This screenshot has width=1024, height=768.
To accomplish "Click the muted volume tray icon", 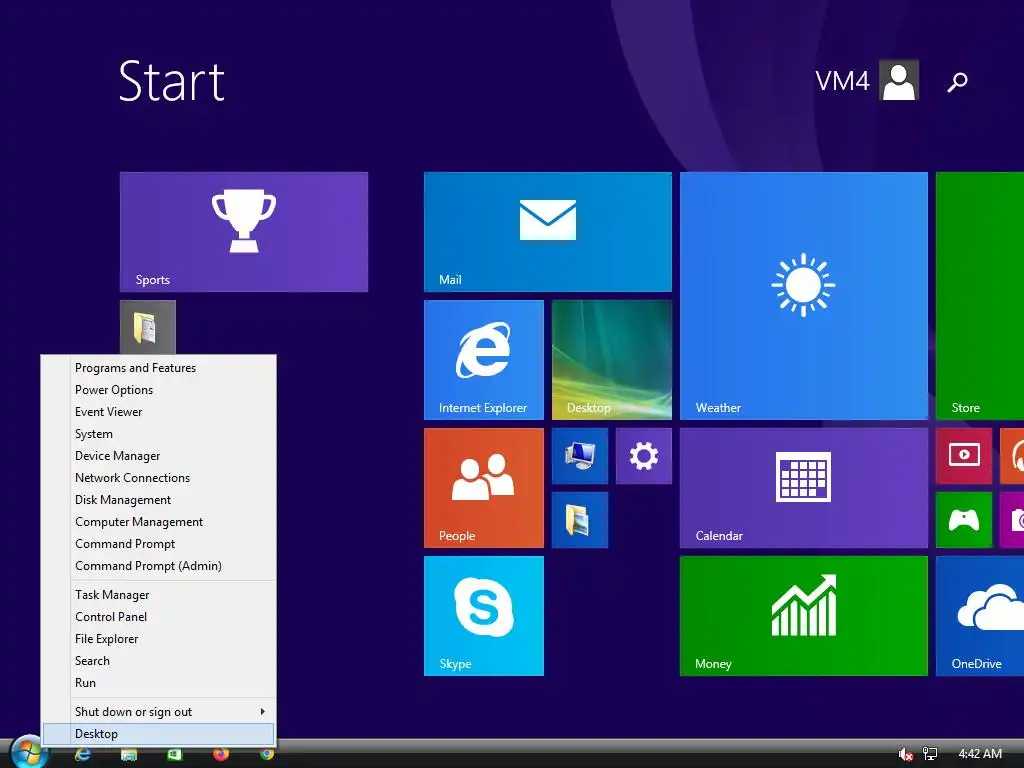I will pos(905,754).
